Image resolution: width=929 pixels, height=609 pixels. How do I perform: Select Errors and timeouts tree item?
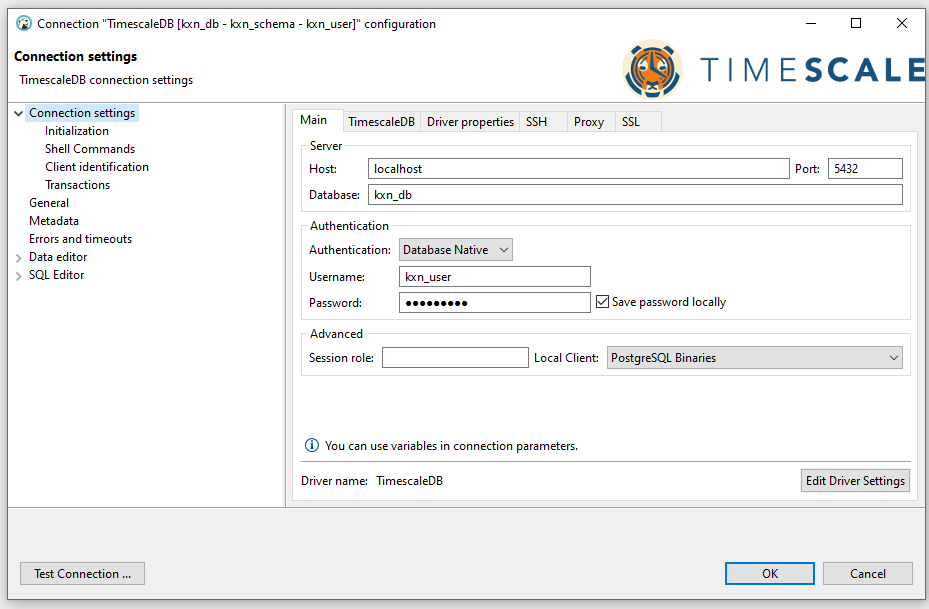[x=81, y=239]
